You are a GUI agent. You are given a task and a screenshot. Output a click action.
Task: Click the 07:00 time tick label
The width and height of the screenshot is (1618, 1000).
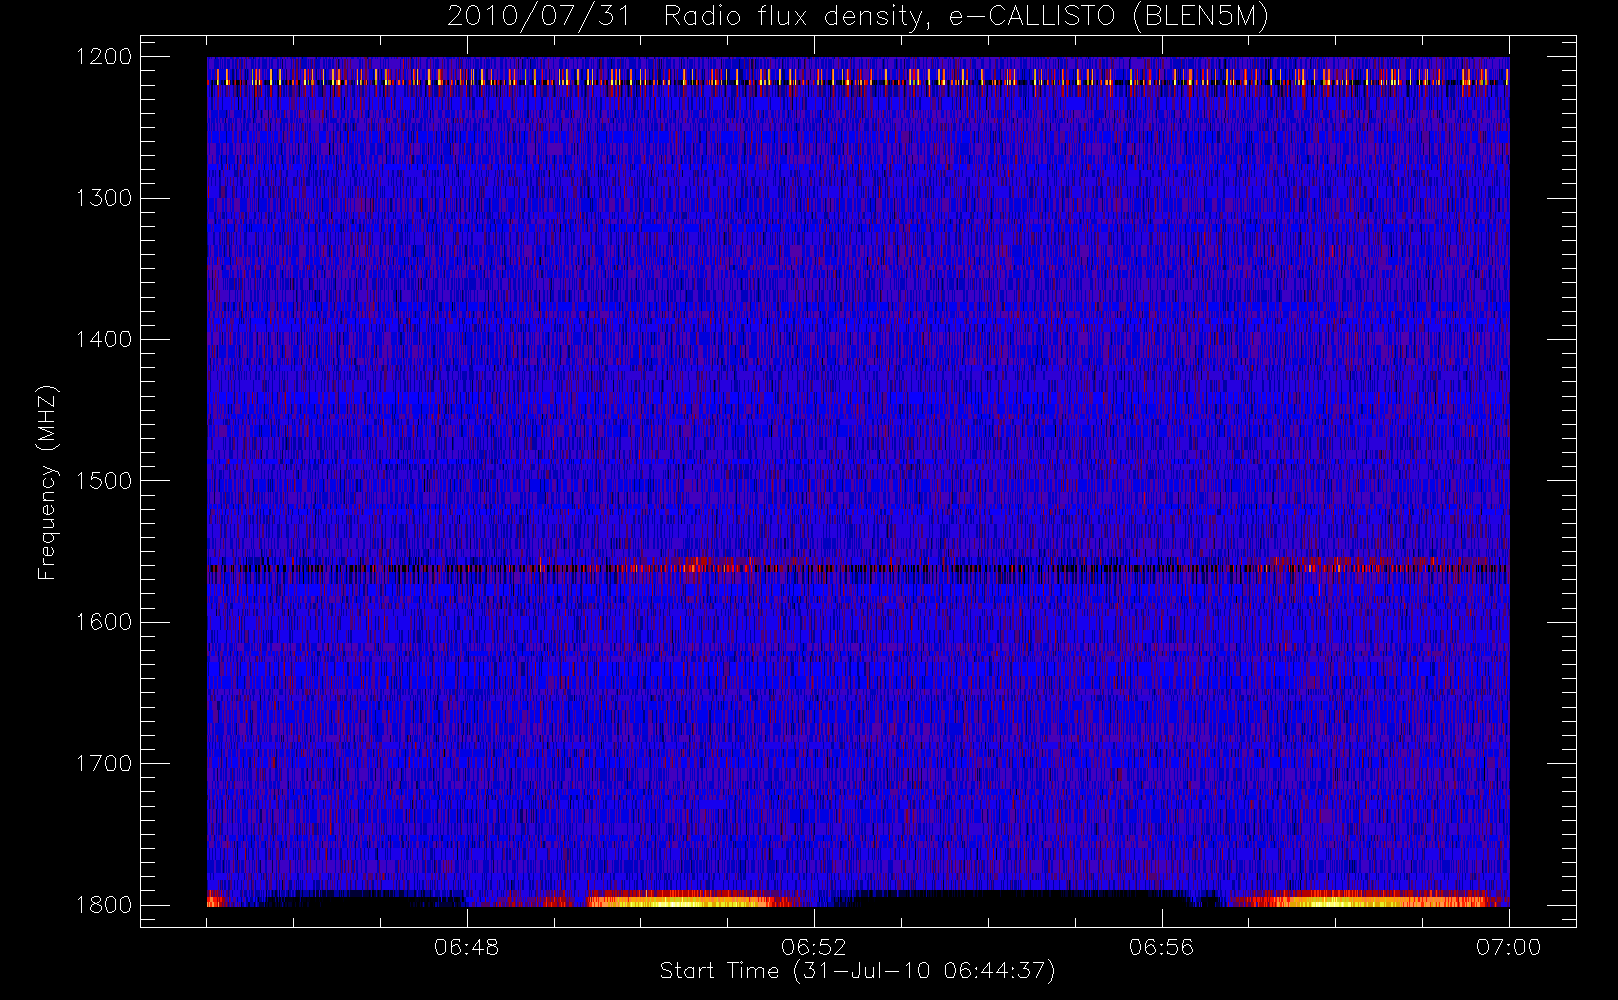click(1509, 947)
